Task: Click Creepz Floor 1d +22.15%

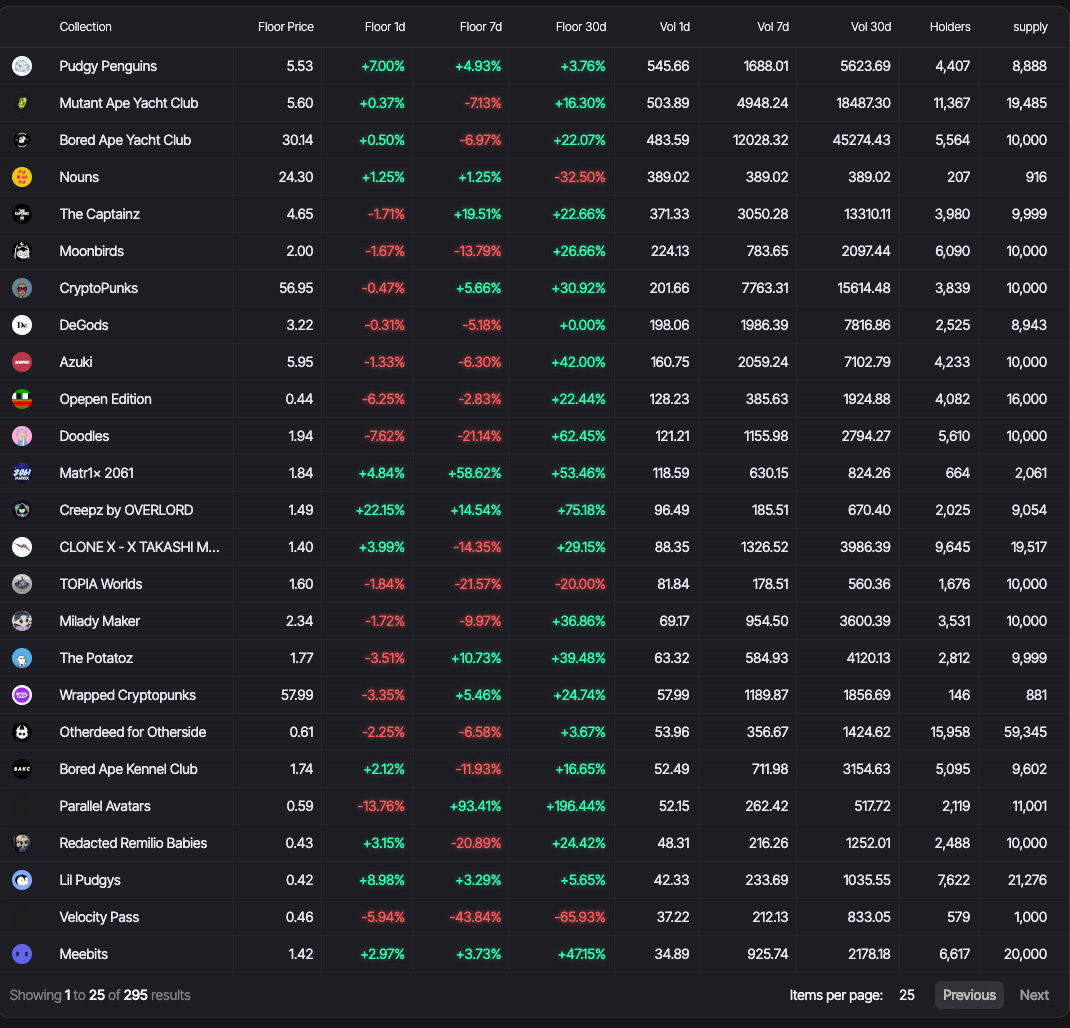Action: click(x=380, y=510)
